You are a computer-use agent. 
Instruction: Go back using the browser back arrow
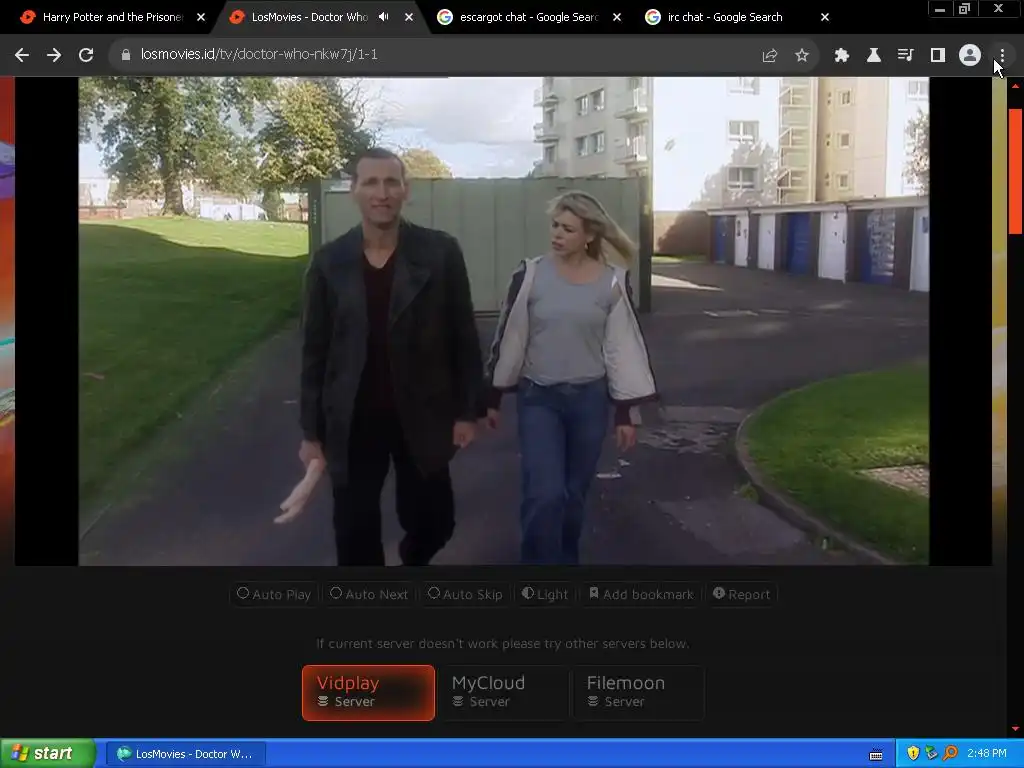tap(22, 55)
